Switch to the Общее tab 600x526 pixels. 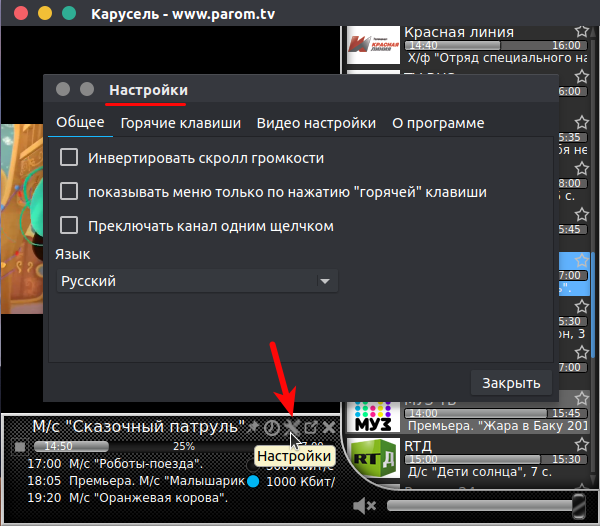click(80, 122)
